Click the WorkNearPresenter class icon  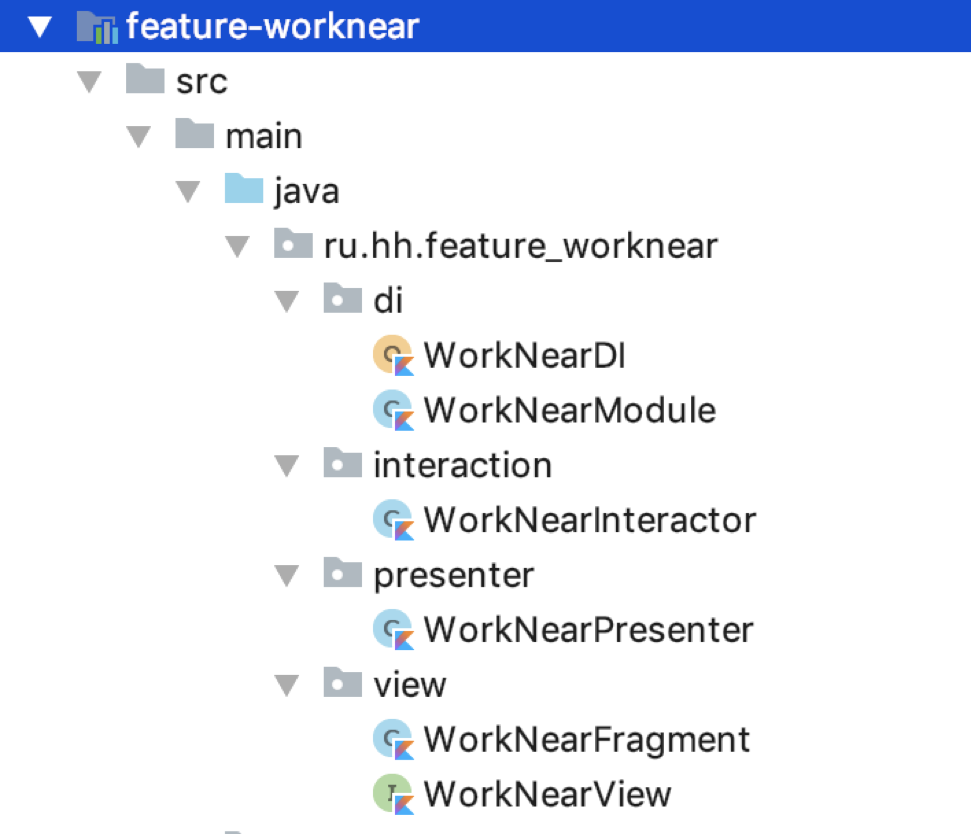[x=393, y=630]
